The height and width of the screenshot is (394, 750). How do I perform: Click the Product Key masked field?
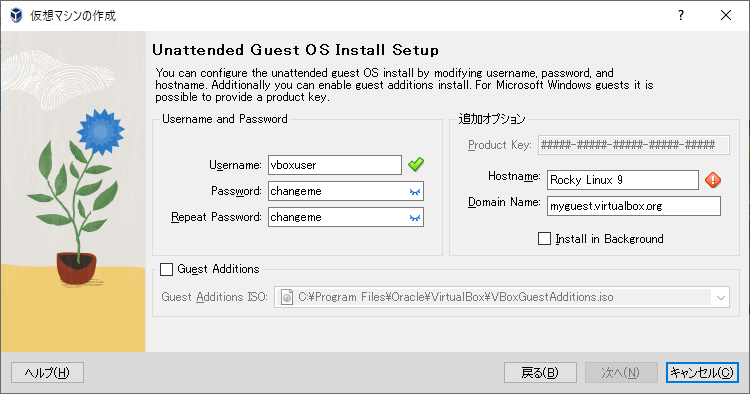tap(634, 145)
